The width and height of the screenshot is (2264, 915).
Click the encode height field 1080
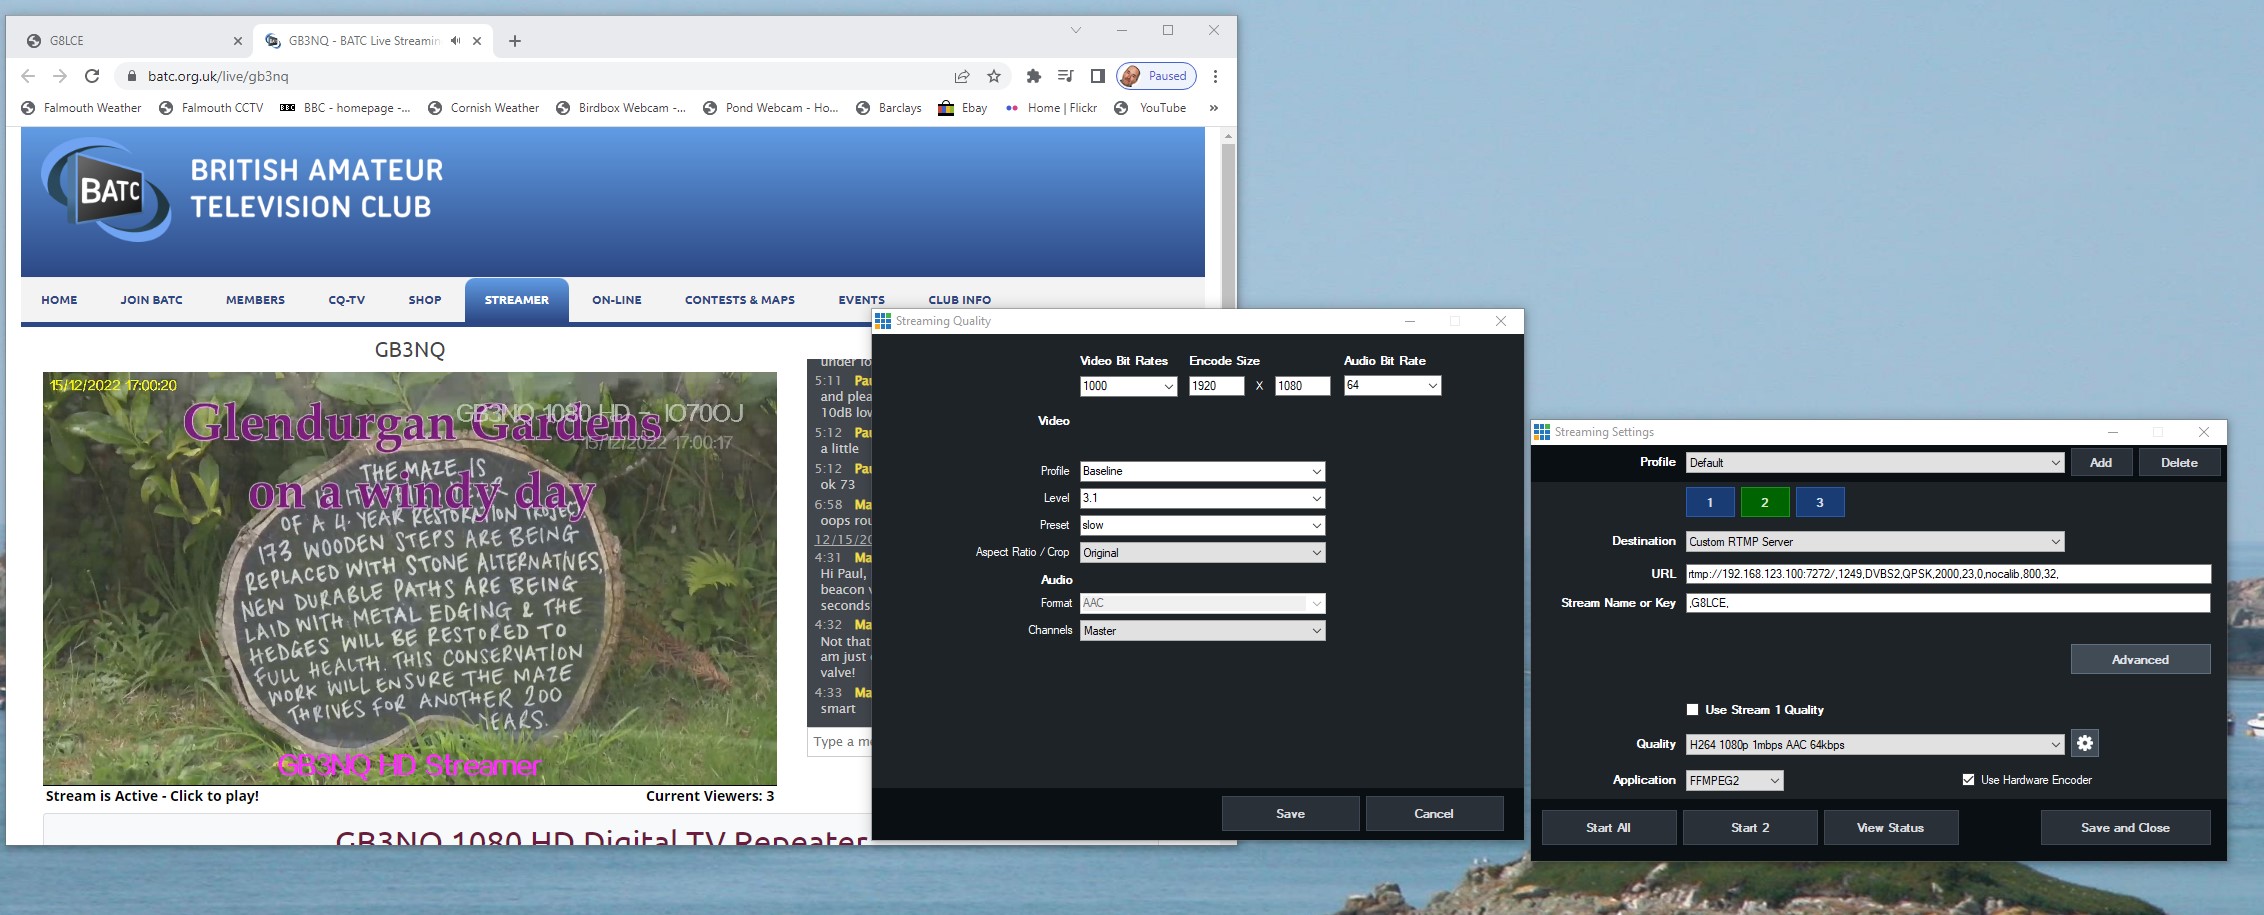point(1303,386)
